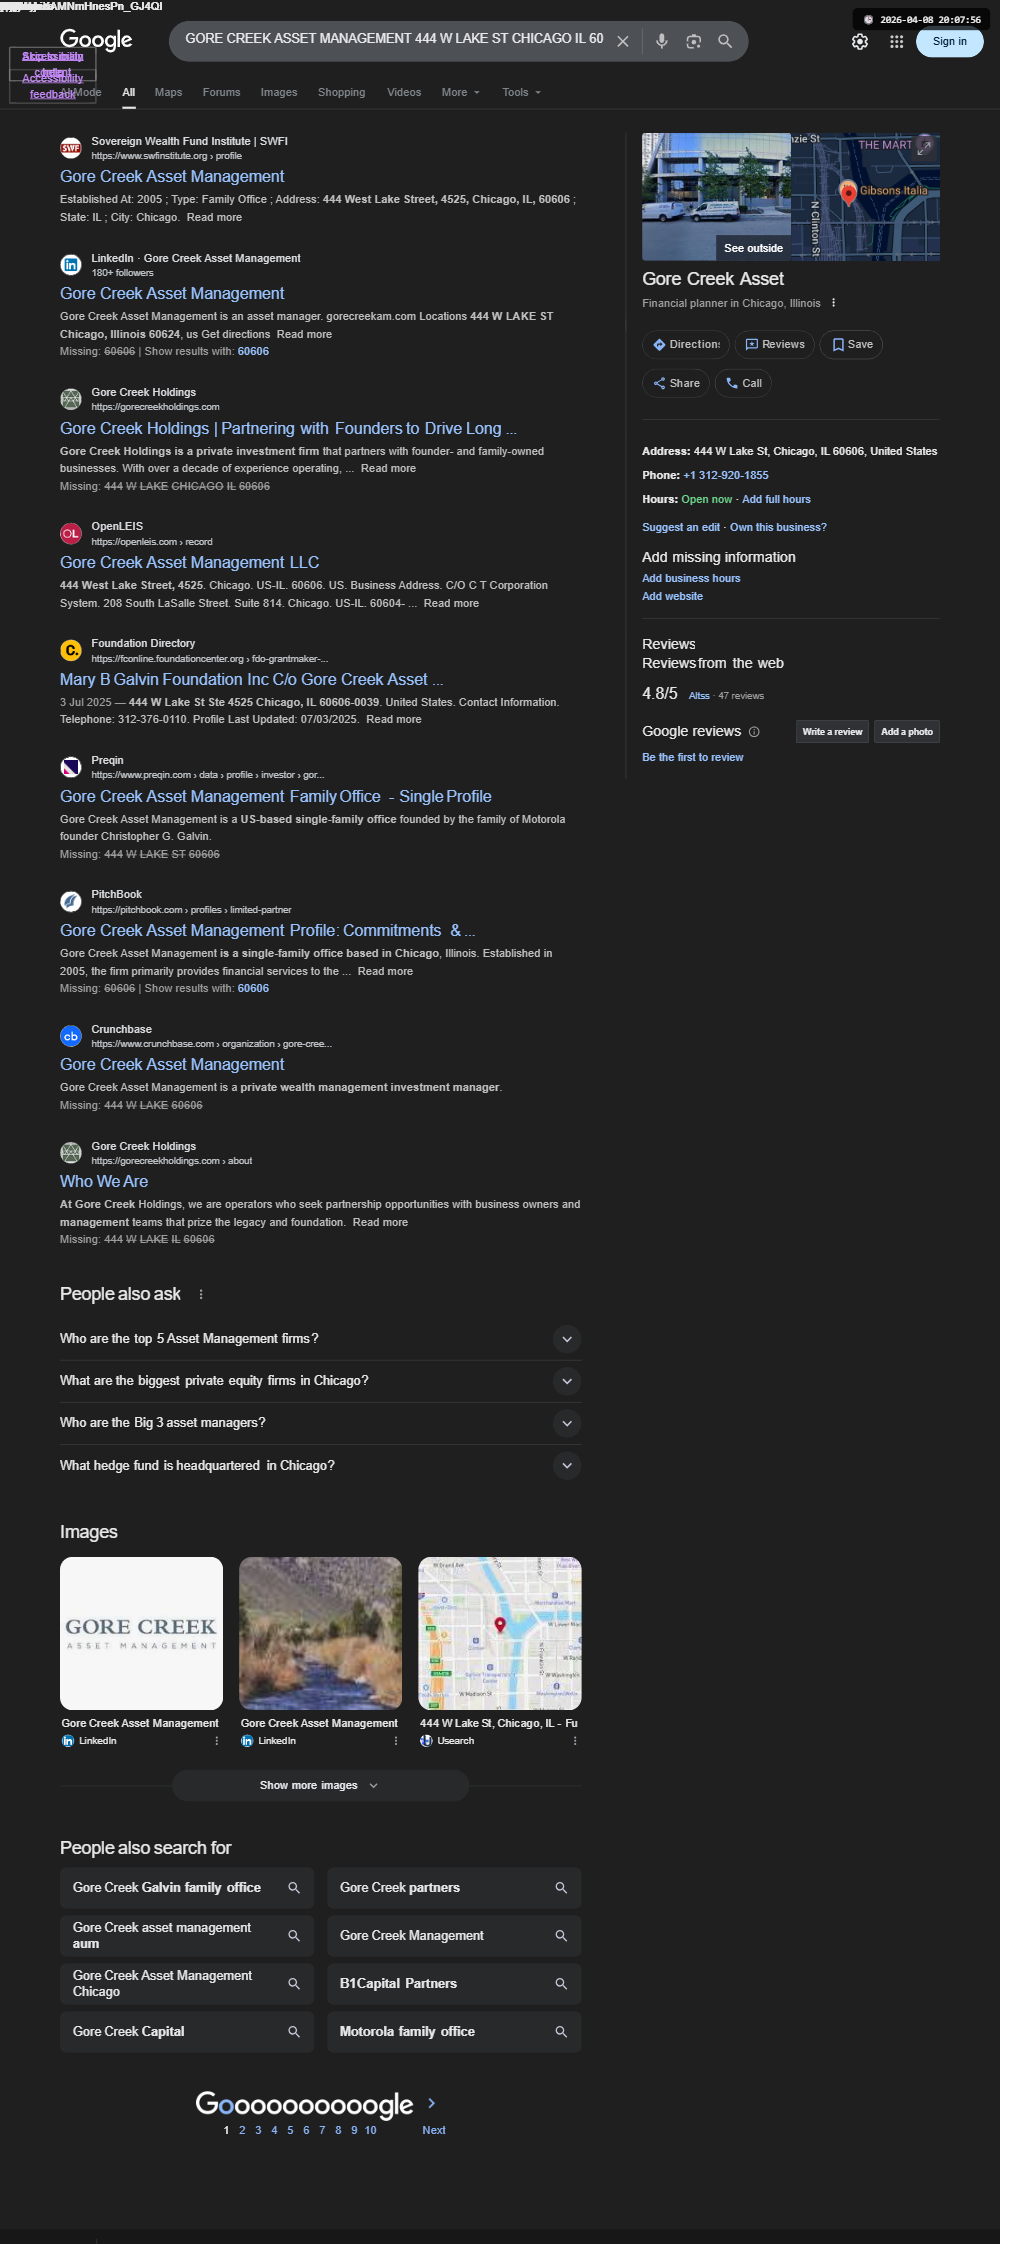This screenshot has width=1012, height=2244.
Task: Select the All results tab
Action: 129,92
